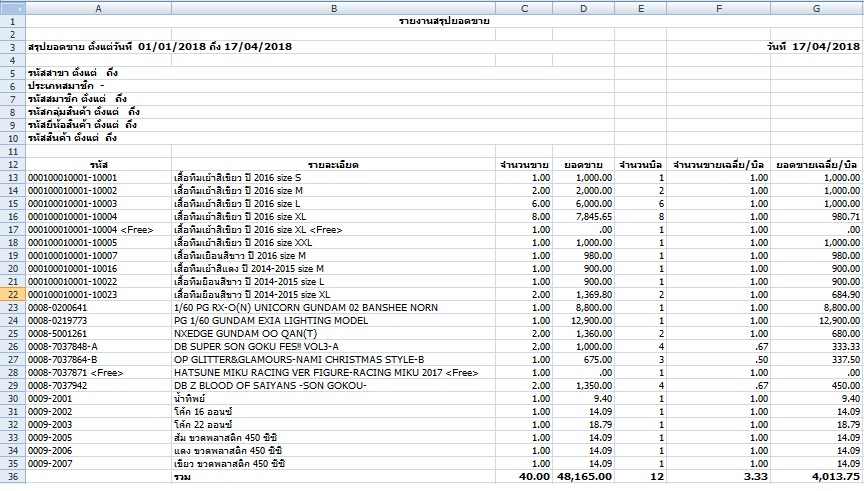
Task: Click code cell 0008-7037848-A
Action: point(99,347)
